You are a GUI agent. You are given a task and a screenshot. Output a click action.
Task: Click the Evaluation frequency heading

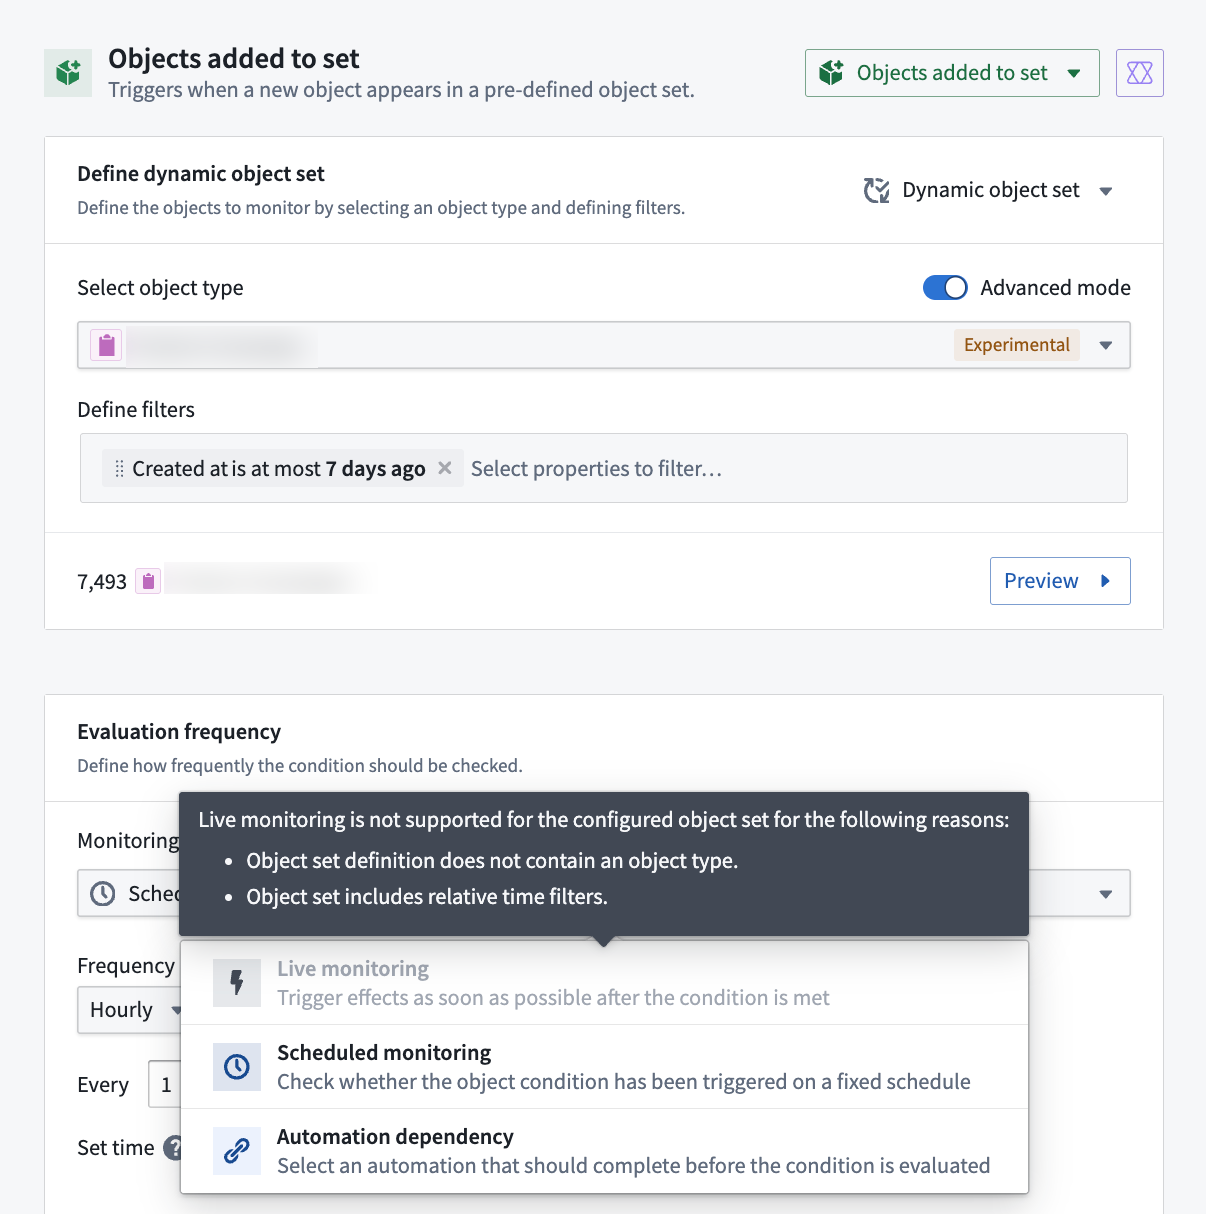pos(179,732)
